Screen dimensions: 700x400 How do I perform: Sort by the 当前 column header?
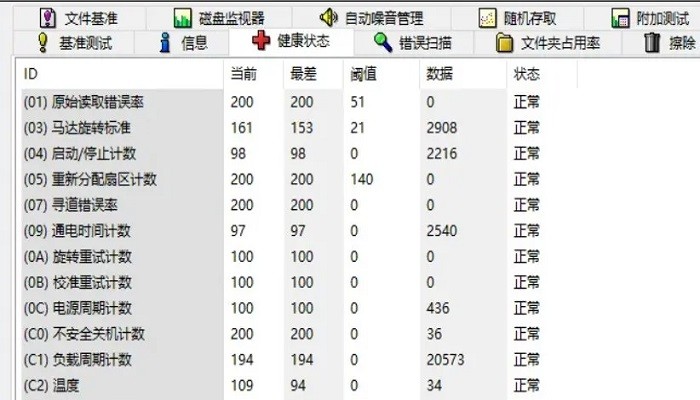click(253, 74)
